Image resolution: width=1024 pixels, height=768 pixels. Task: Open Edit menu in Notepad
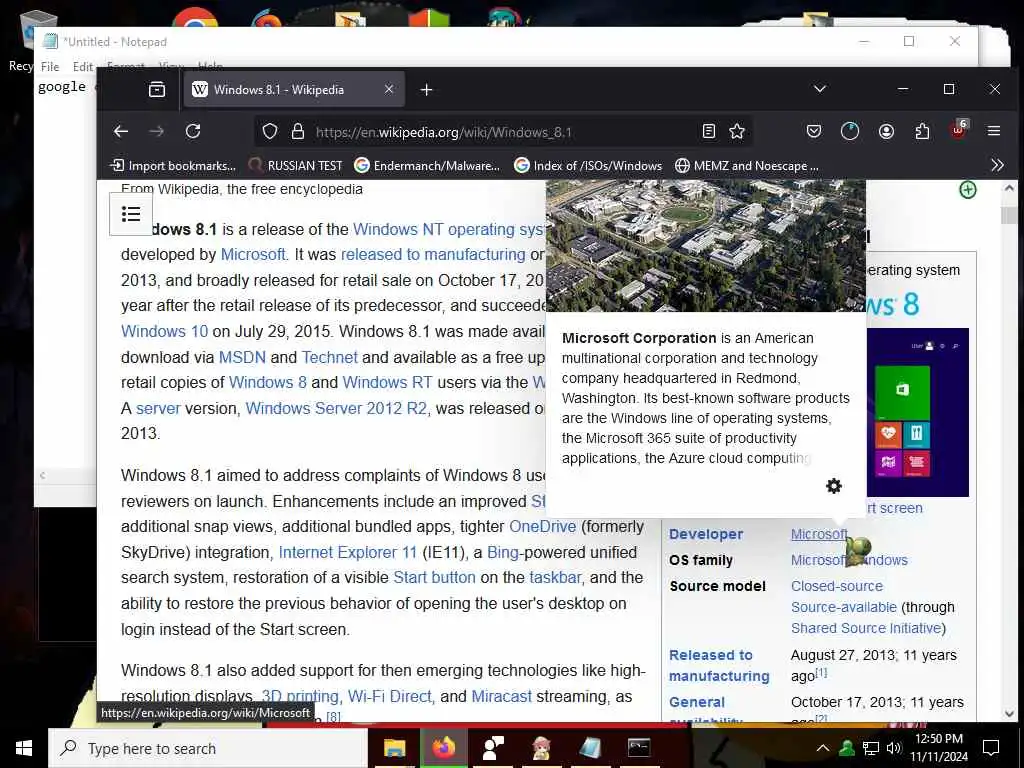click(x=83, y=67)
